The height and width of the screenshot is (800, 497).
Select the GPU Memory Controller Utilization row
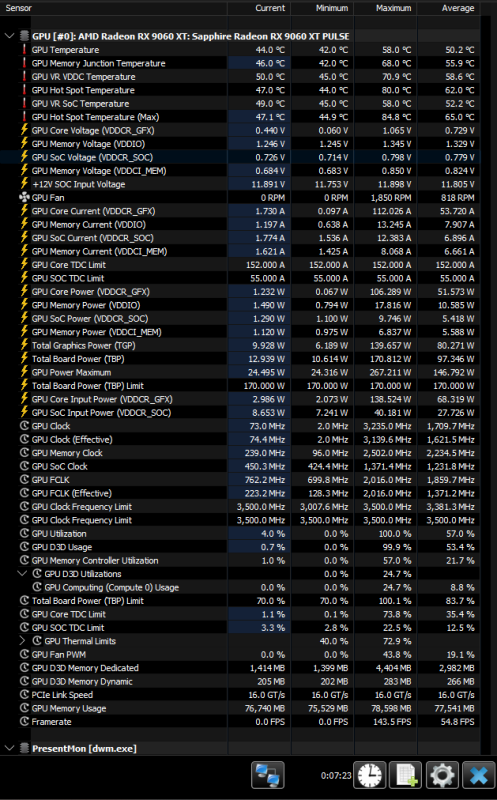pos(240,560)
